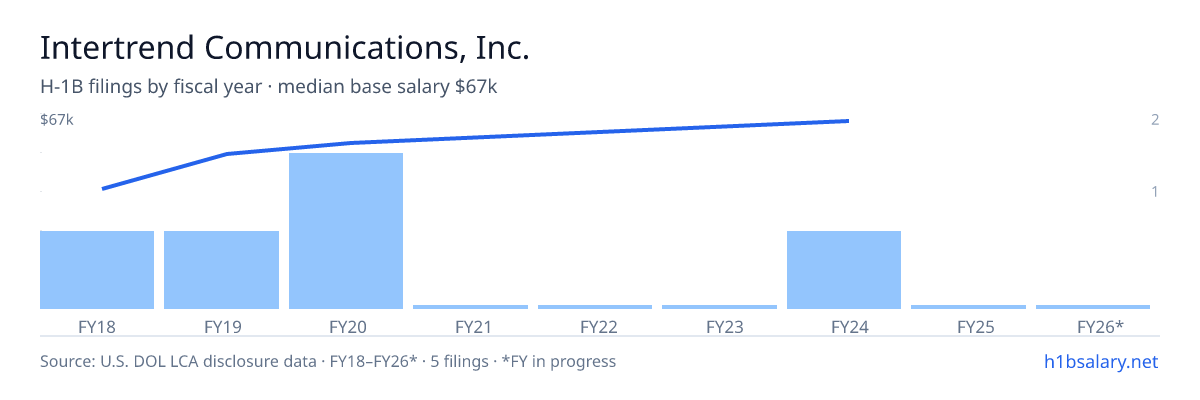Click the small FY22 bar
Screen dimensions: 1200x400
[595, 307]
